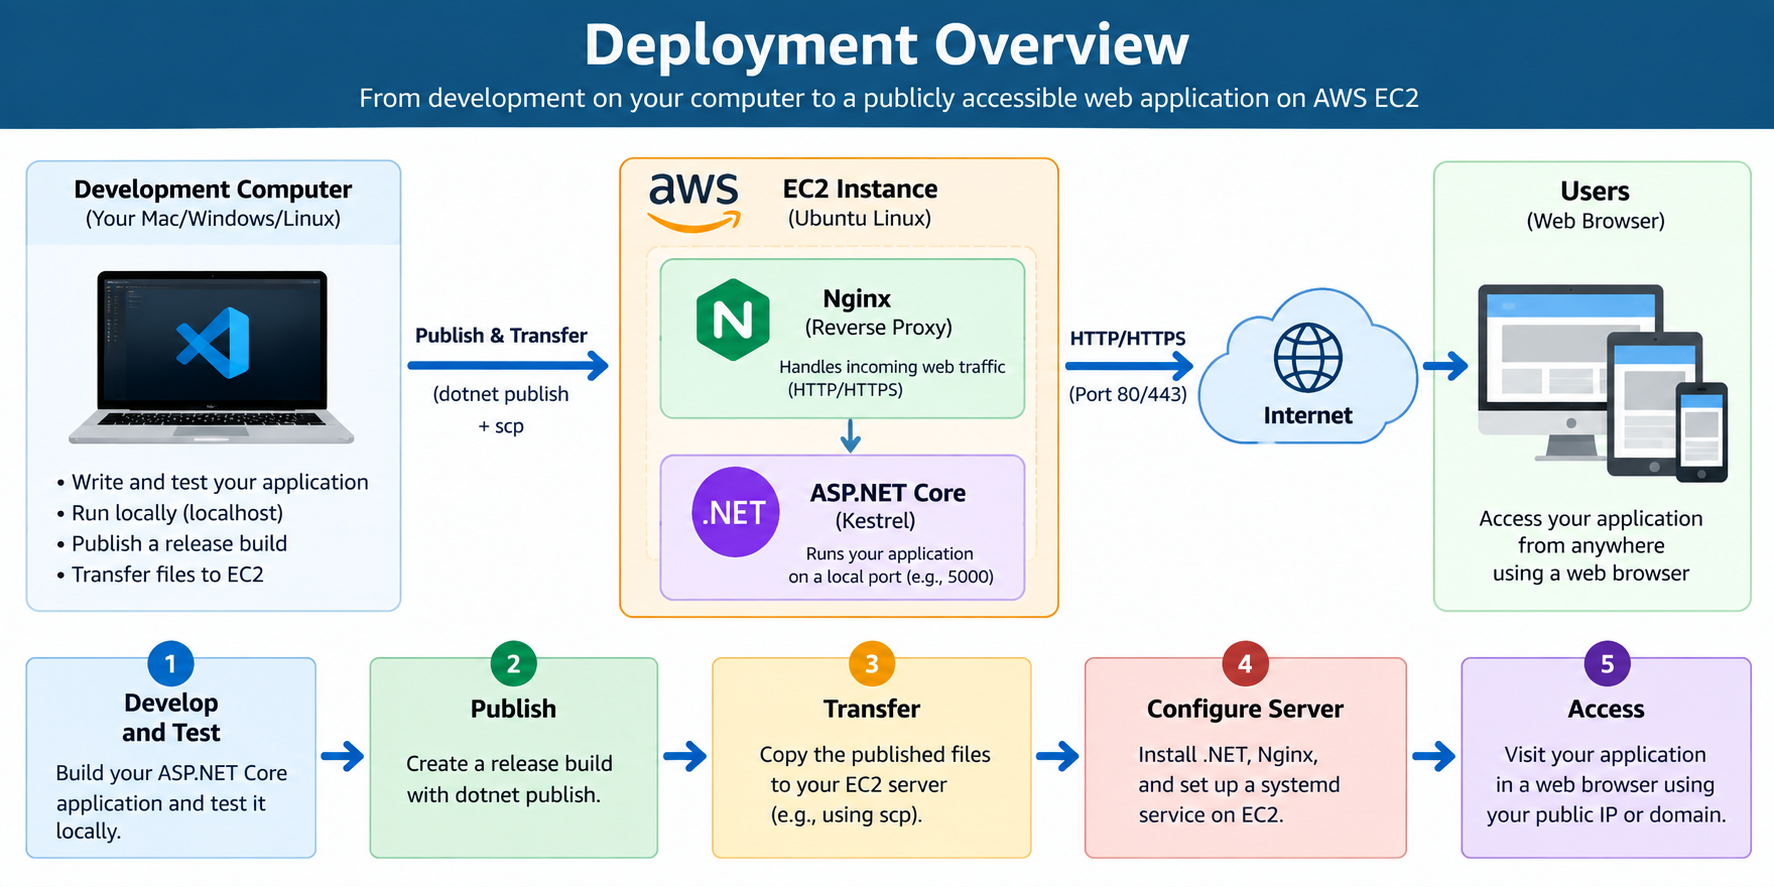The image size is (1774, 887).
Task: Click "(Ubuntu Linux)" caption
Action: 860,219
